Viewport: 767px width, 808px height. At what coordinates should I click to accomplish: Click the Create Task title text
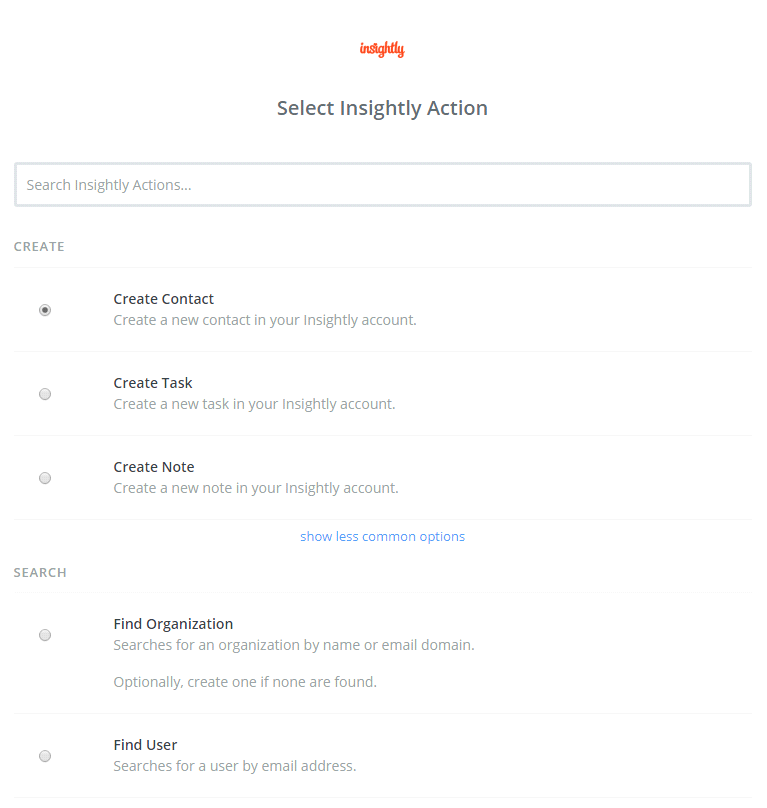153,383
